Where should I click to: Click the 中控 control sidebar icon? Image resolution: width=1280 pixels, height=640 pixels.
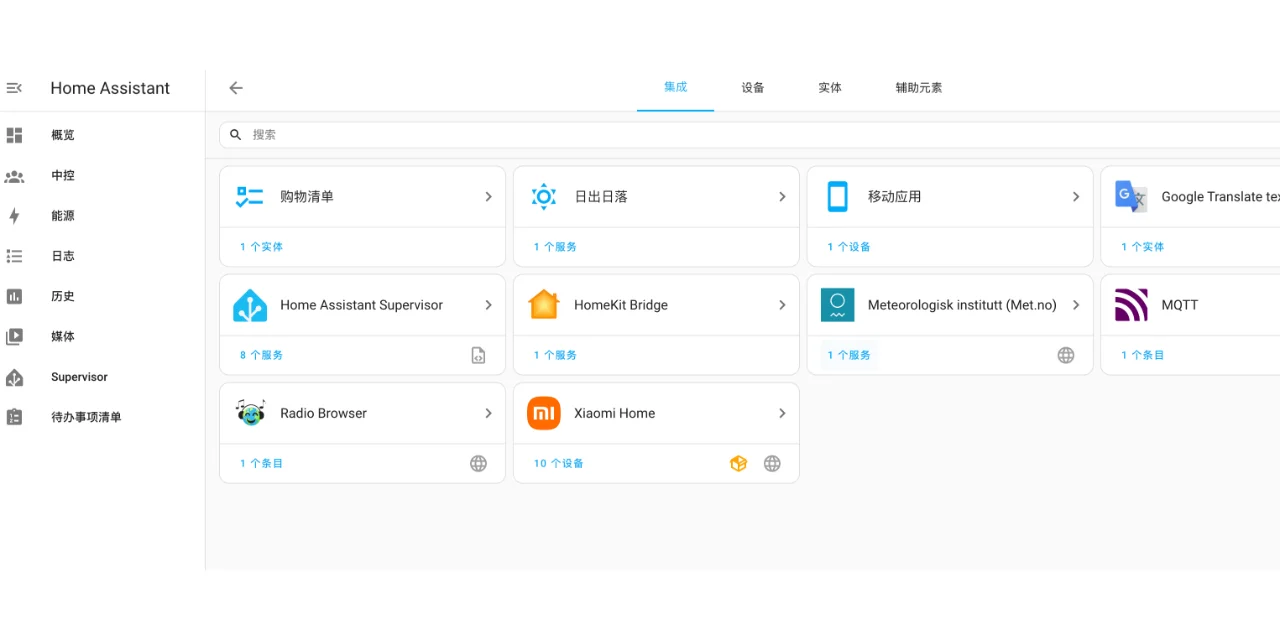(x=14, y=176)
